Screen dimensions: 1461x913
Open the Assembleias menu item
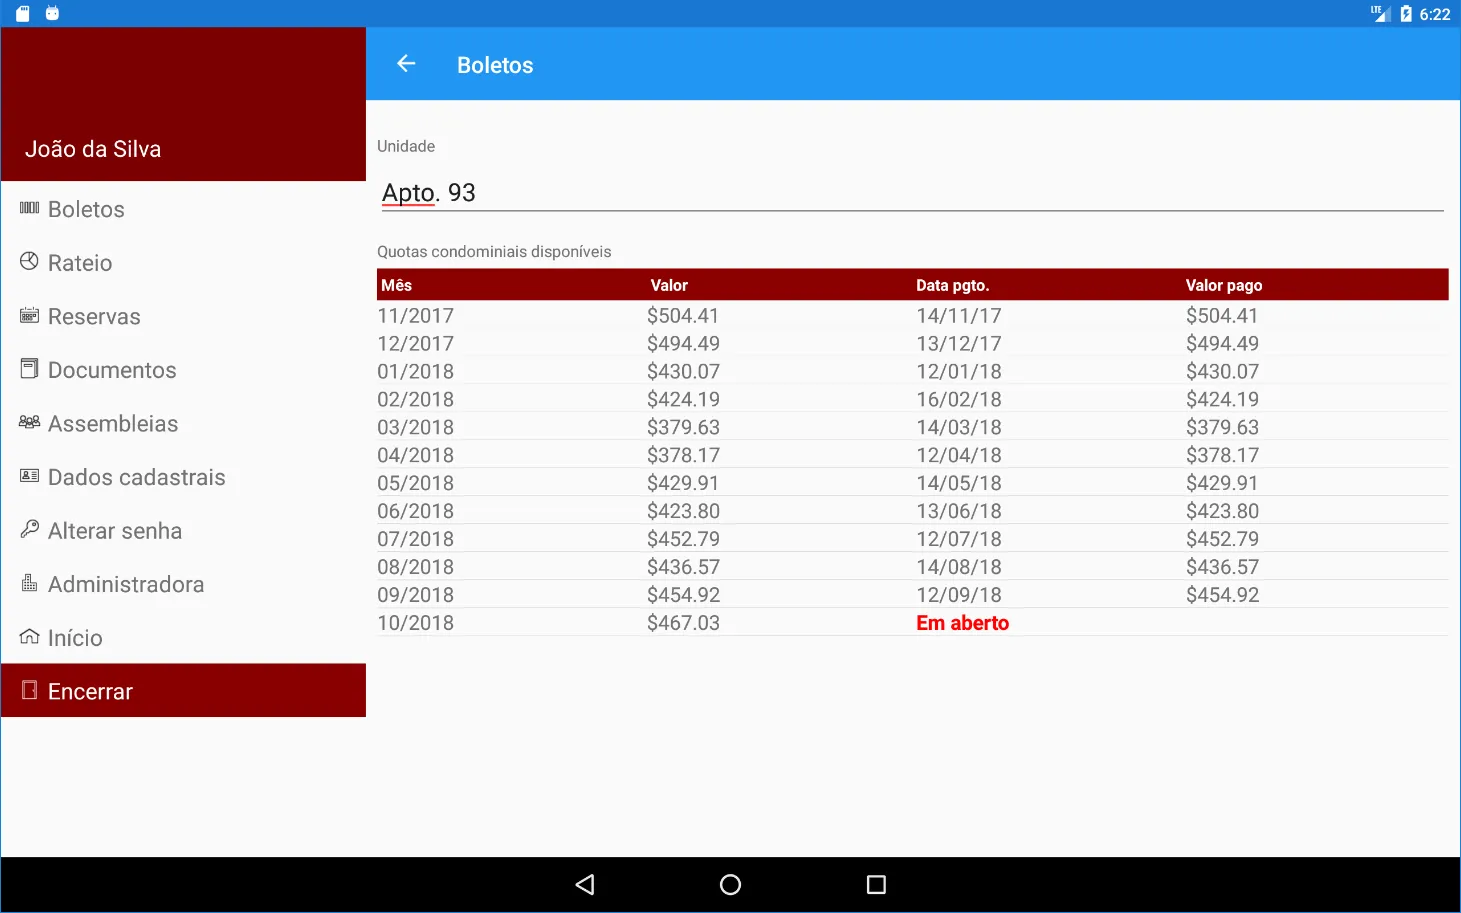point(183,424)
